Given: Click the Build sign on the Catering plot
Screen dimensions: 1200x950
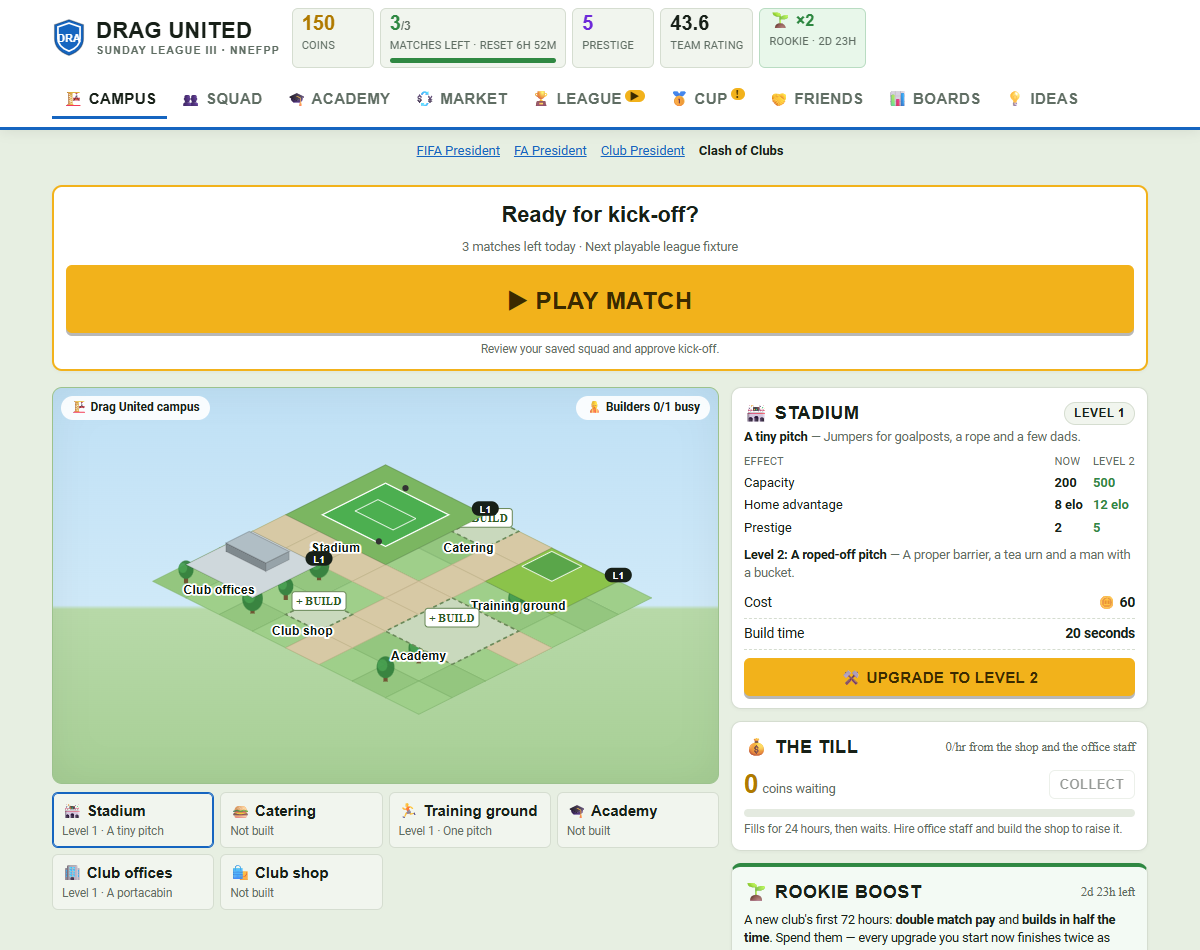Looking at the screenshot, I should pyautogui.click(x=490, y=519).
